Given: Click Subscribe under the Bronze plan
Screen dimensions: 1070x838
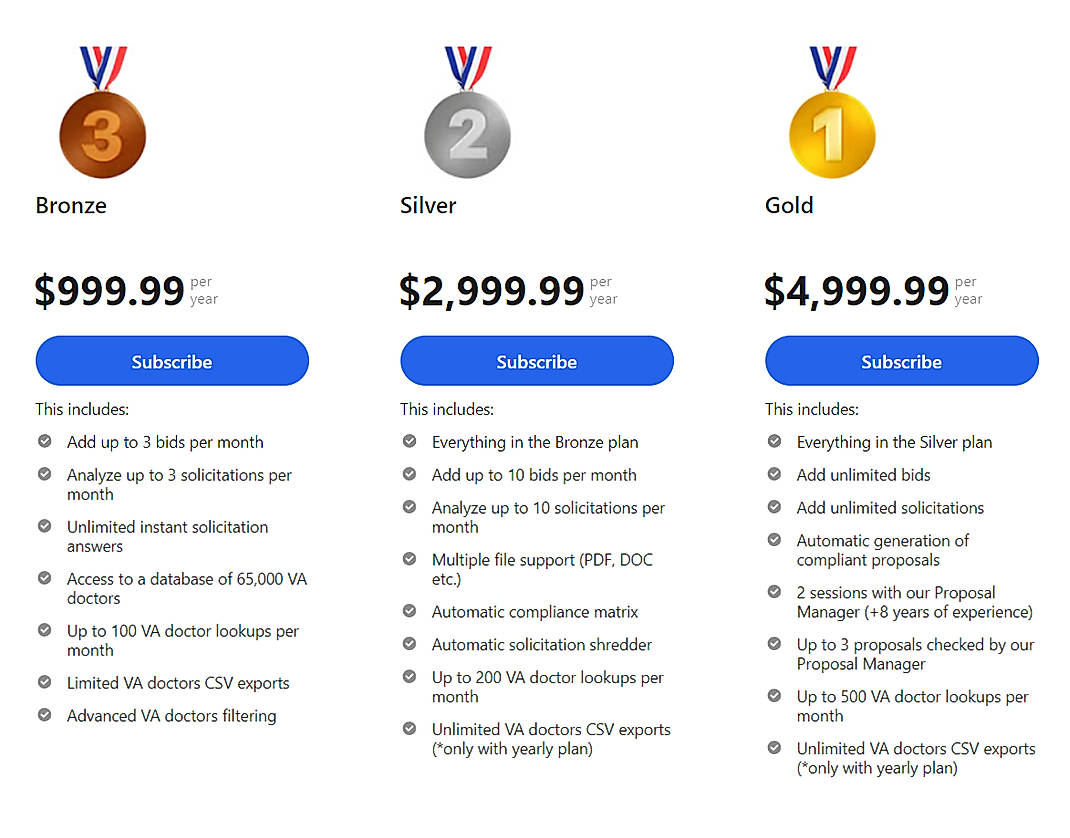Looking at the screenshot, I should pyautogui.click(x=171, y=361).
